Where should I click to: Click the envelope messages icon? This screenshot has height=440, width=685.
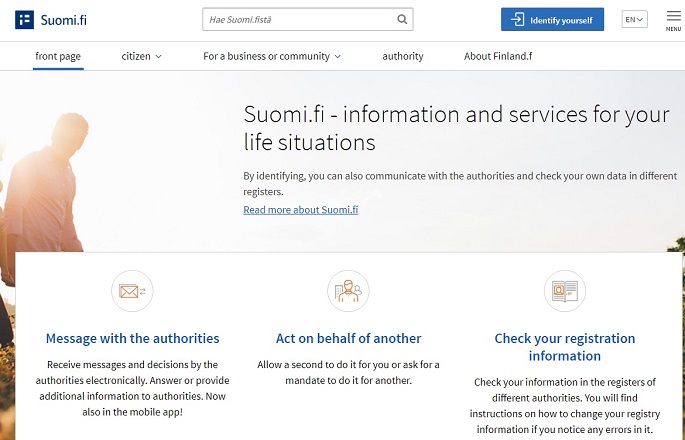(x=132, y=292)
